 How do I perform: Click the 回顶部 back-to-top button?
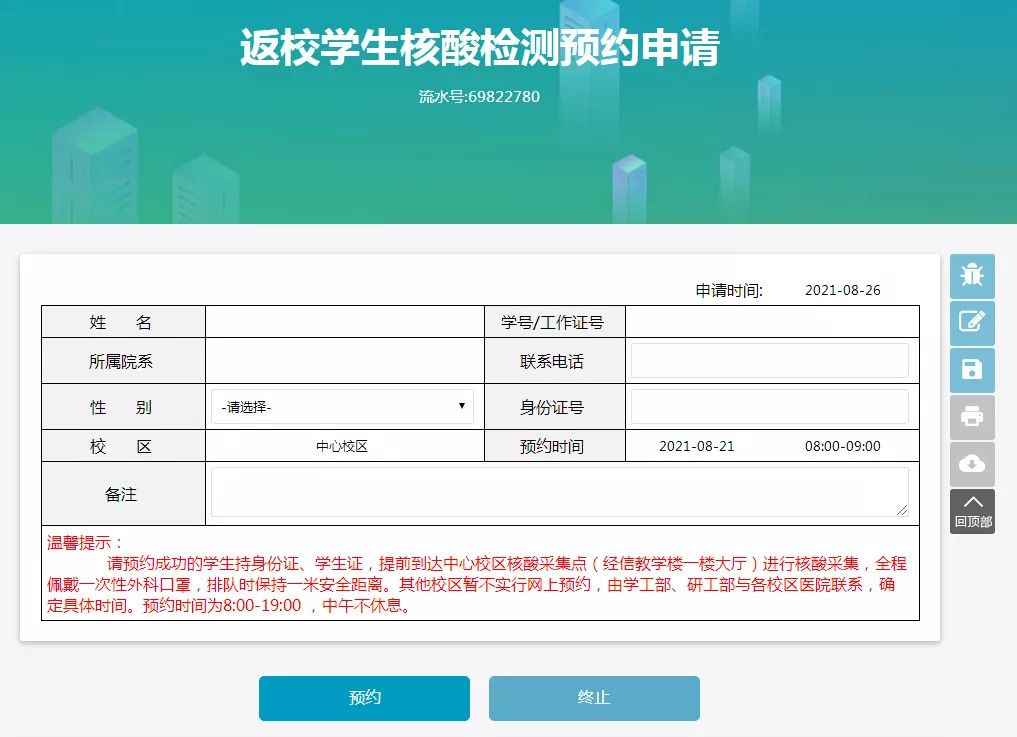971,511
